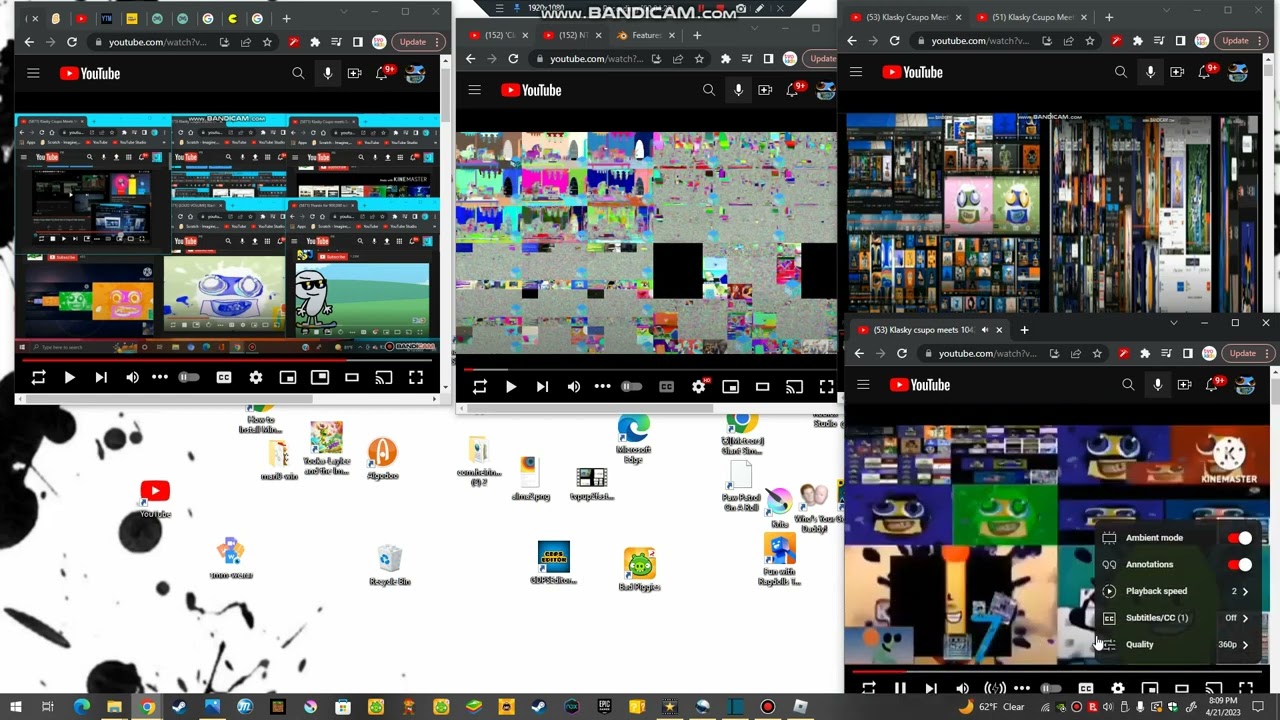The height and width of the screenshot is (720, 1280).
Task: Mute tab audio icon in bottom-right window
Action: [x=985, y=330]
